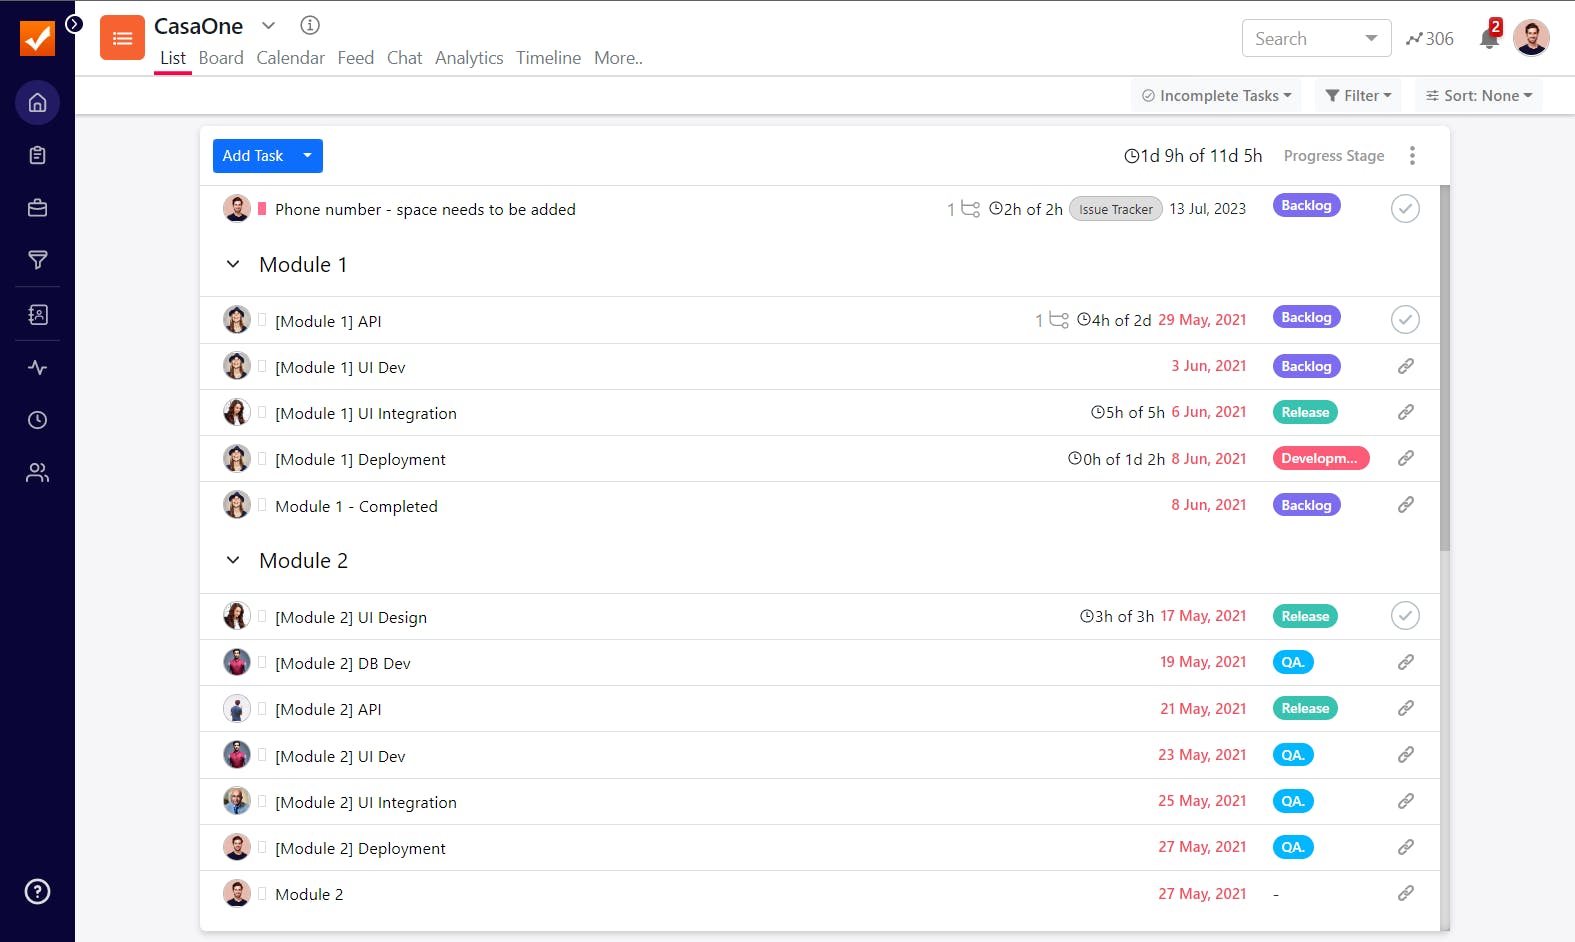Click the Issue Tracker tag on the Phone number task
Image resolution: width=1575 pixels, height=942 pixels.
[1116, 209]
